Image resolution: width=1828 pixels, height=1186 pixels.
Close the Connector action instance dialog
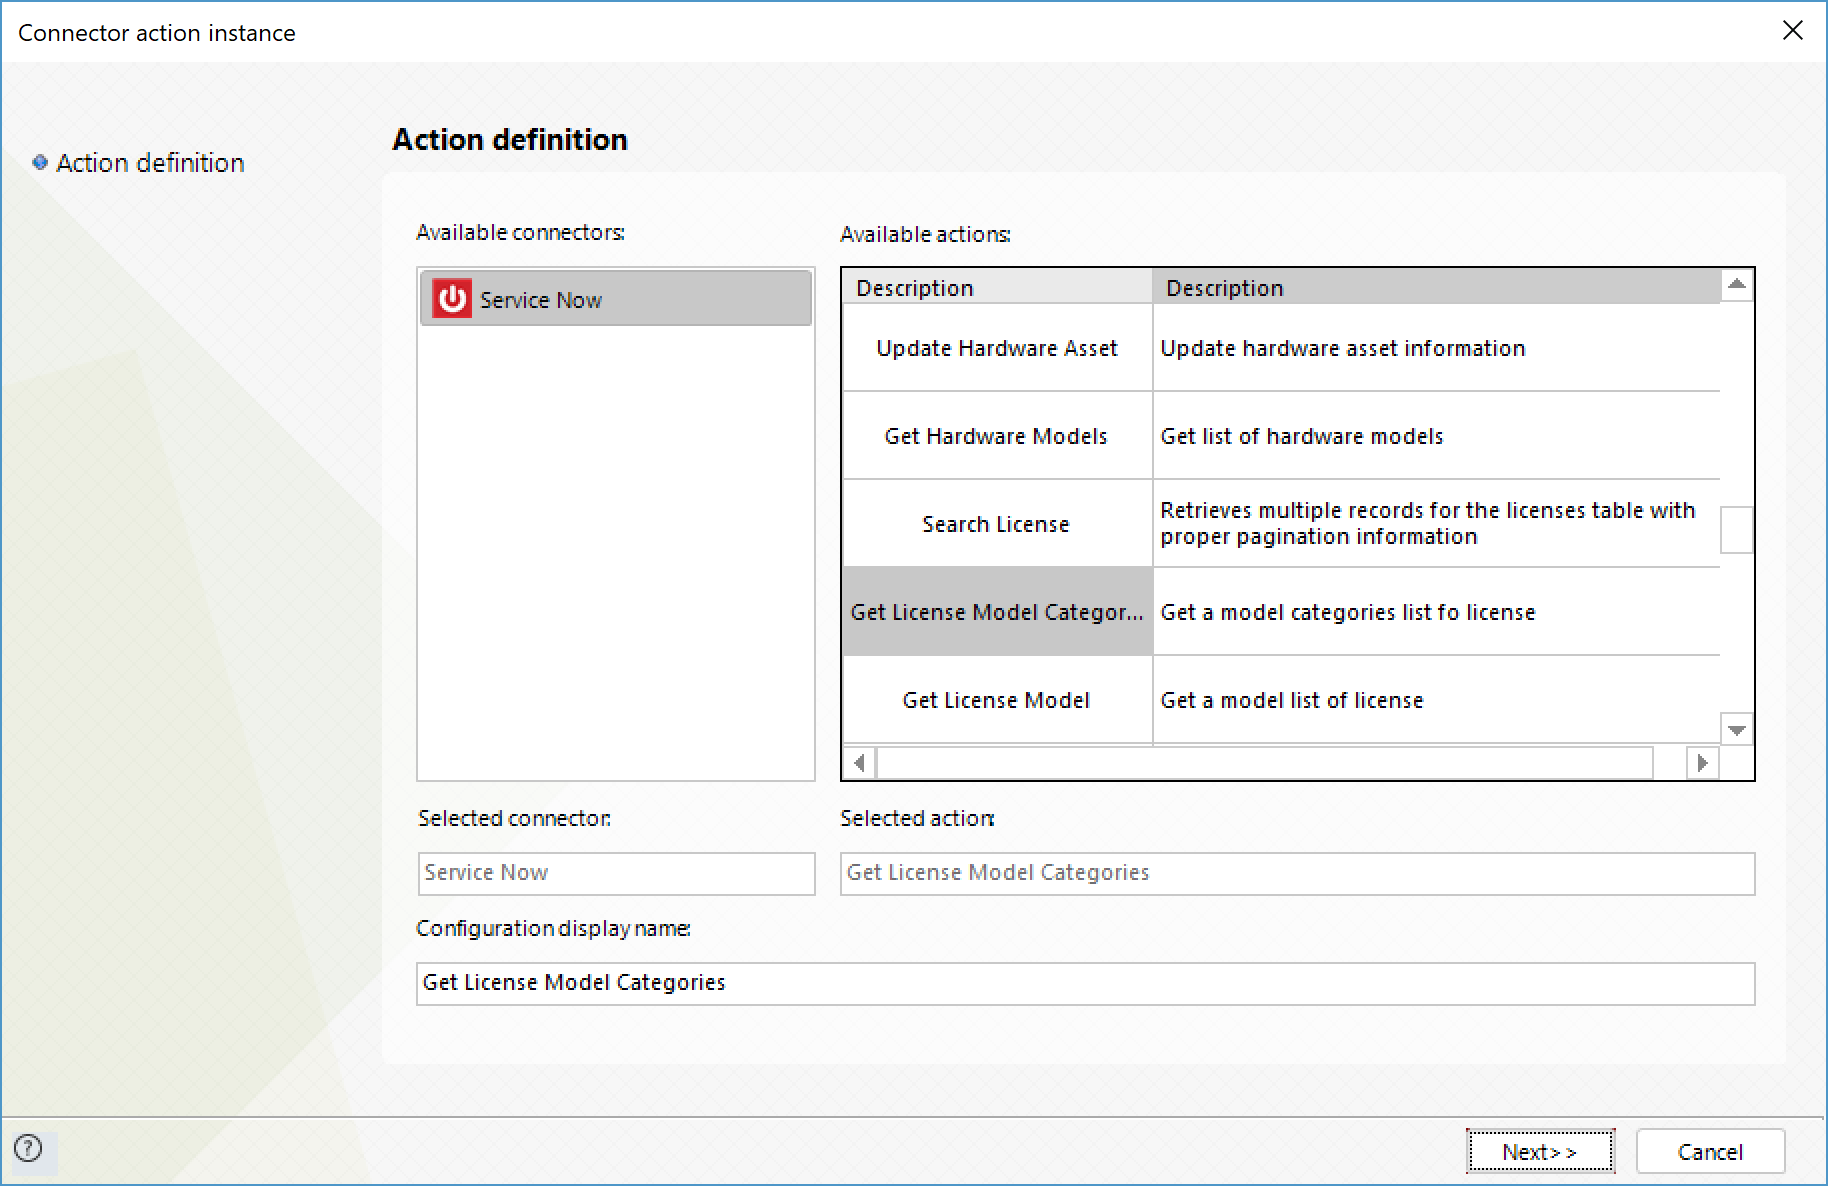(1792, 30)
